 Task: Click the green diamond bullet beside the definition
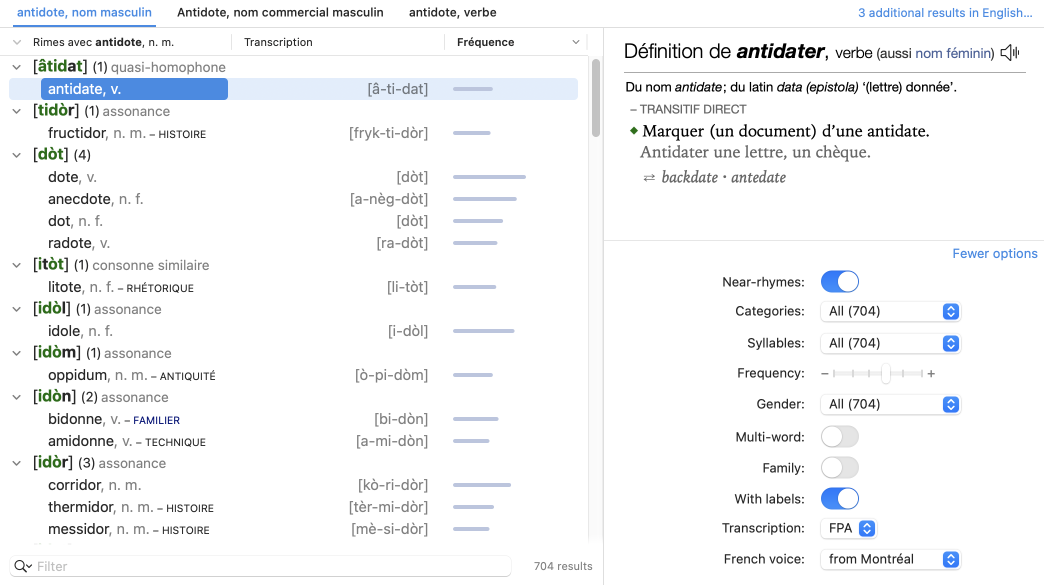pos(632,131)
